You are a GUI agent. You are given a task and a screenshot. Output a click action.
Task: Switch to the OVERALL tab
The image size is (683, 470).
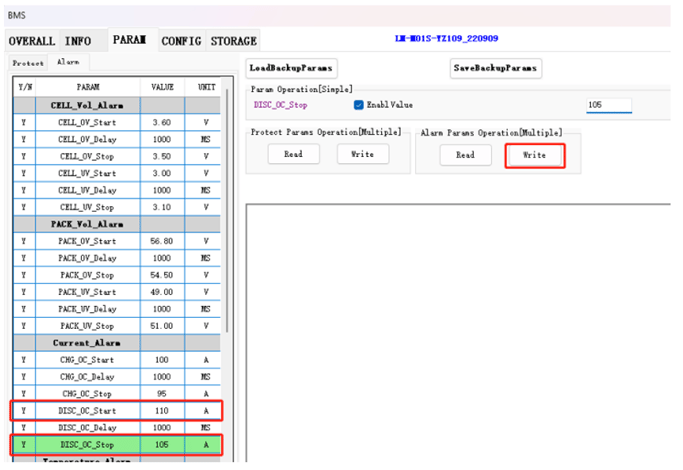tap(31, 41)
